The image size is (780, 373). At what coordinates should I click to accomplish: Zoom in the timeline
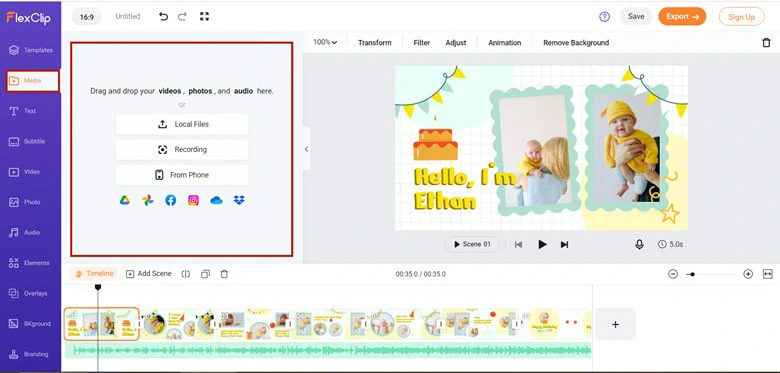coord(748,274)
